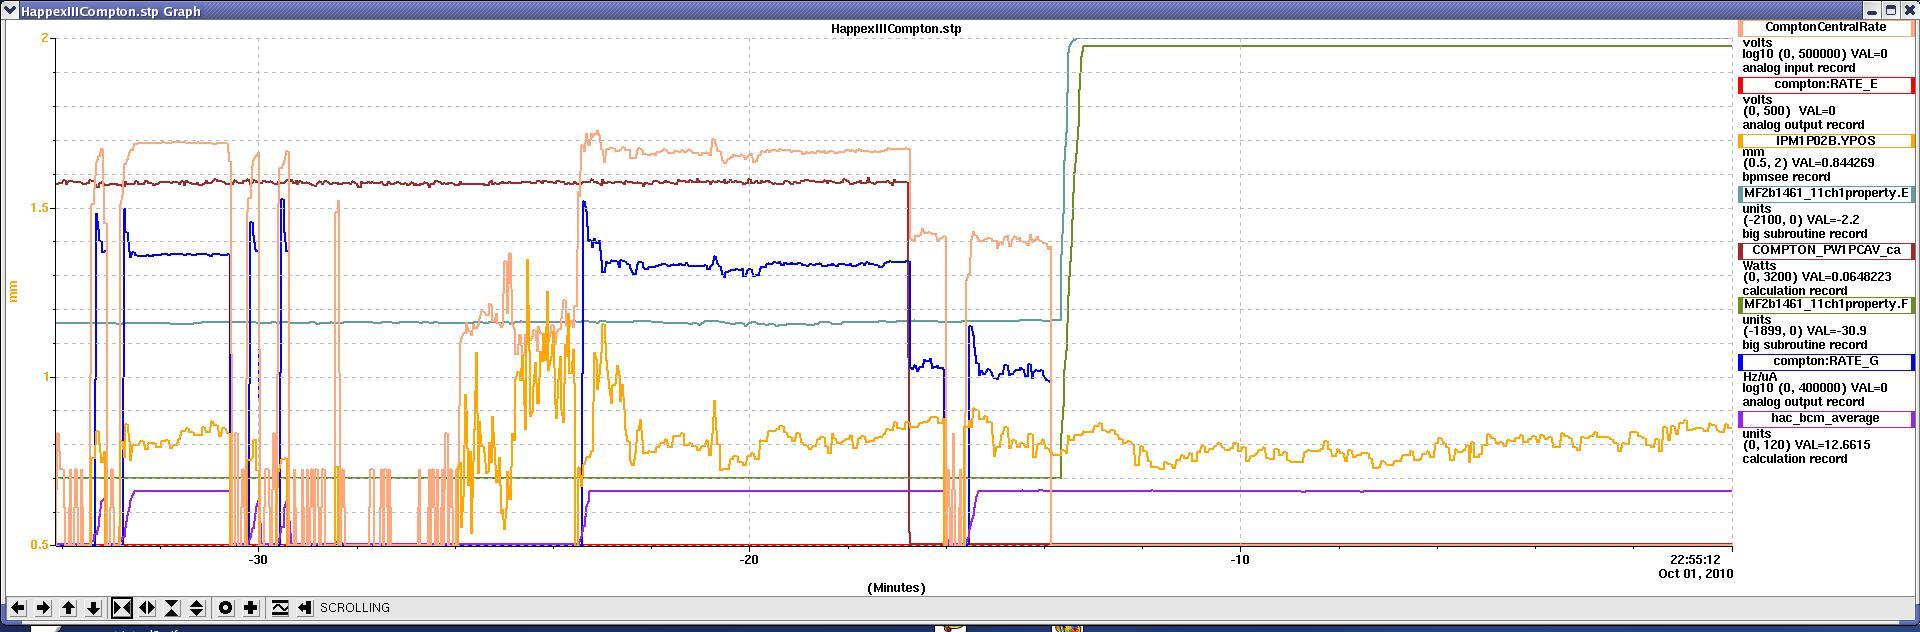Open the window menu in title bar

click(10, 10)
